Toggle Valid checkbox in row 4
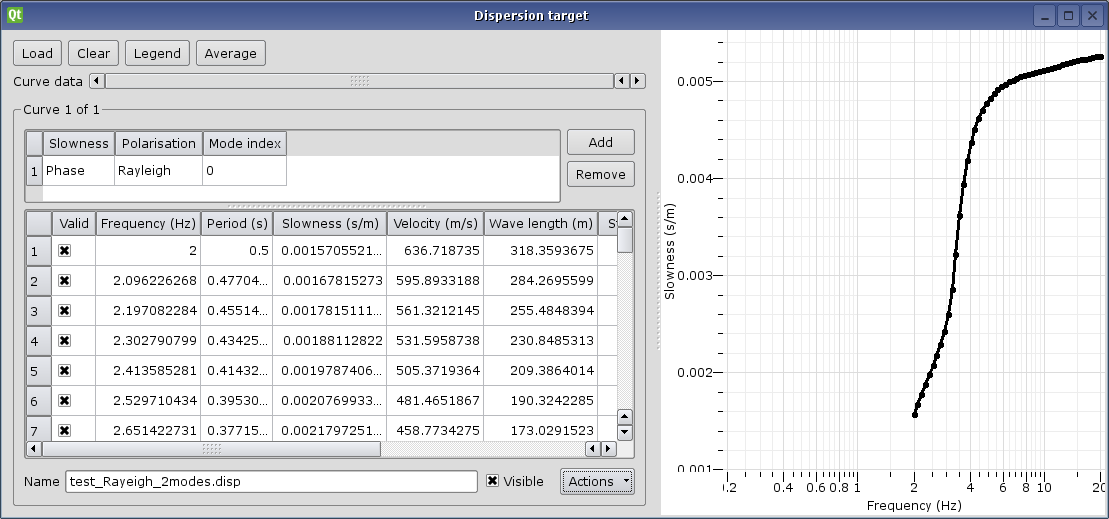 pos(64,341)
